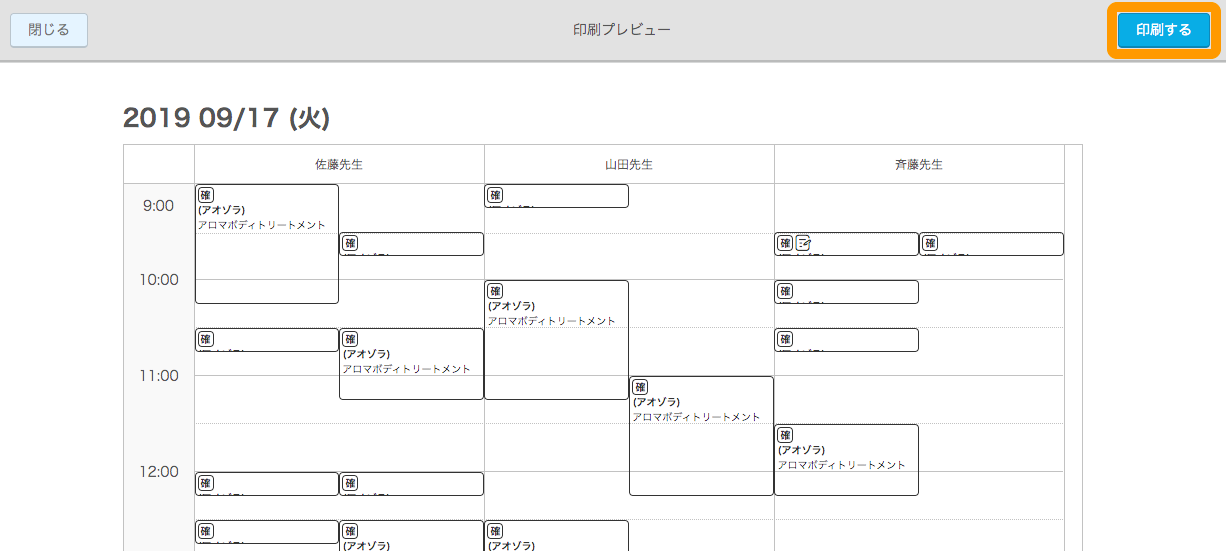Viewport: 1226px width, 551px height.
Task: Click 確 icon on 斉藤先生 10:00 appointment
Action: click(785, 291)
